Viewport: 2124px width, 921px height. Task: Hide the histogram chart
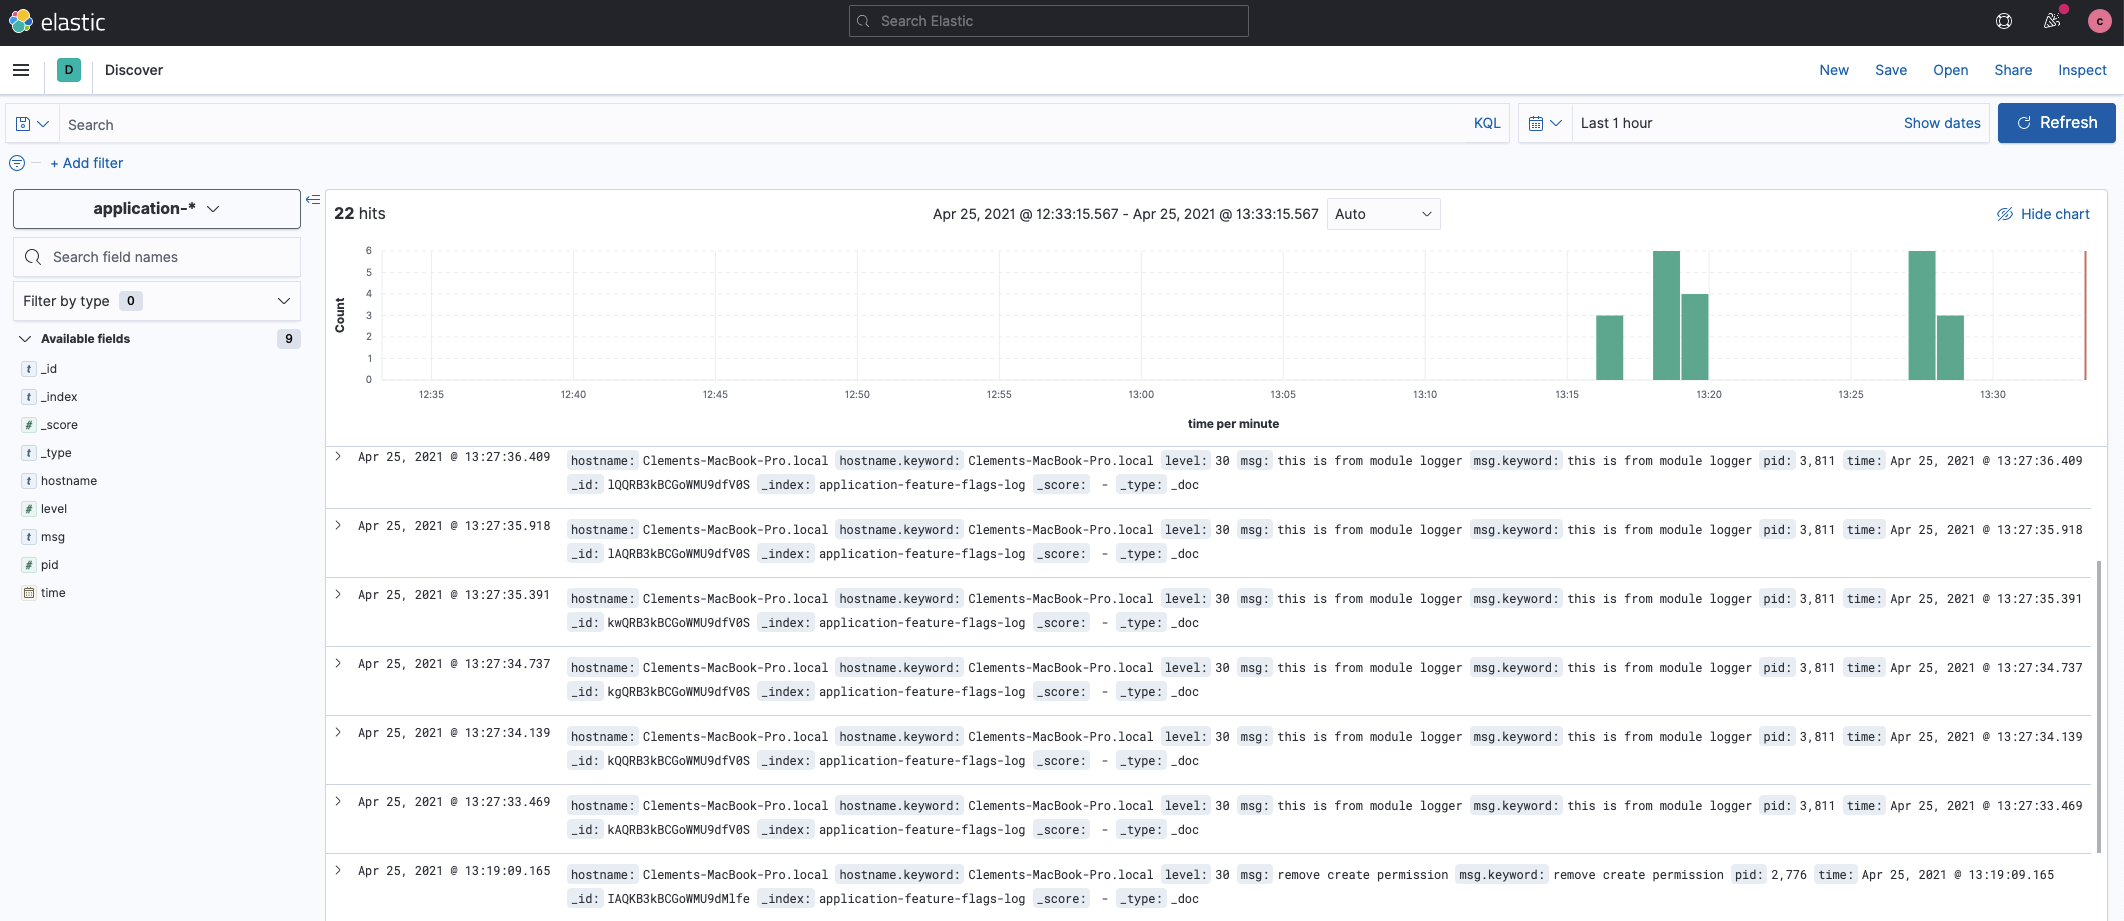(2043, 214)
